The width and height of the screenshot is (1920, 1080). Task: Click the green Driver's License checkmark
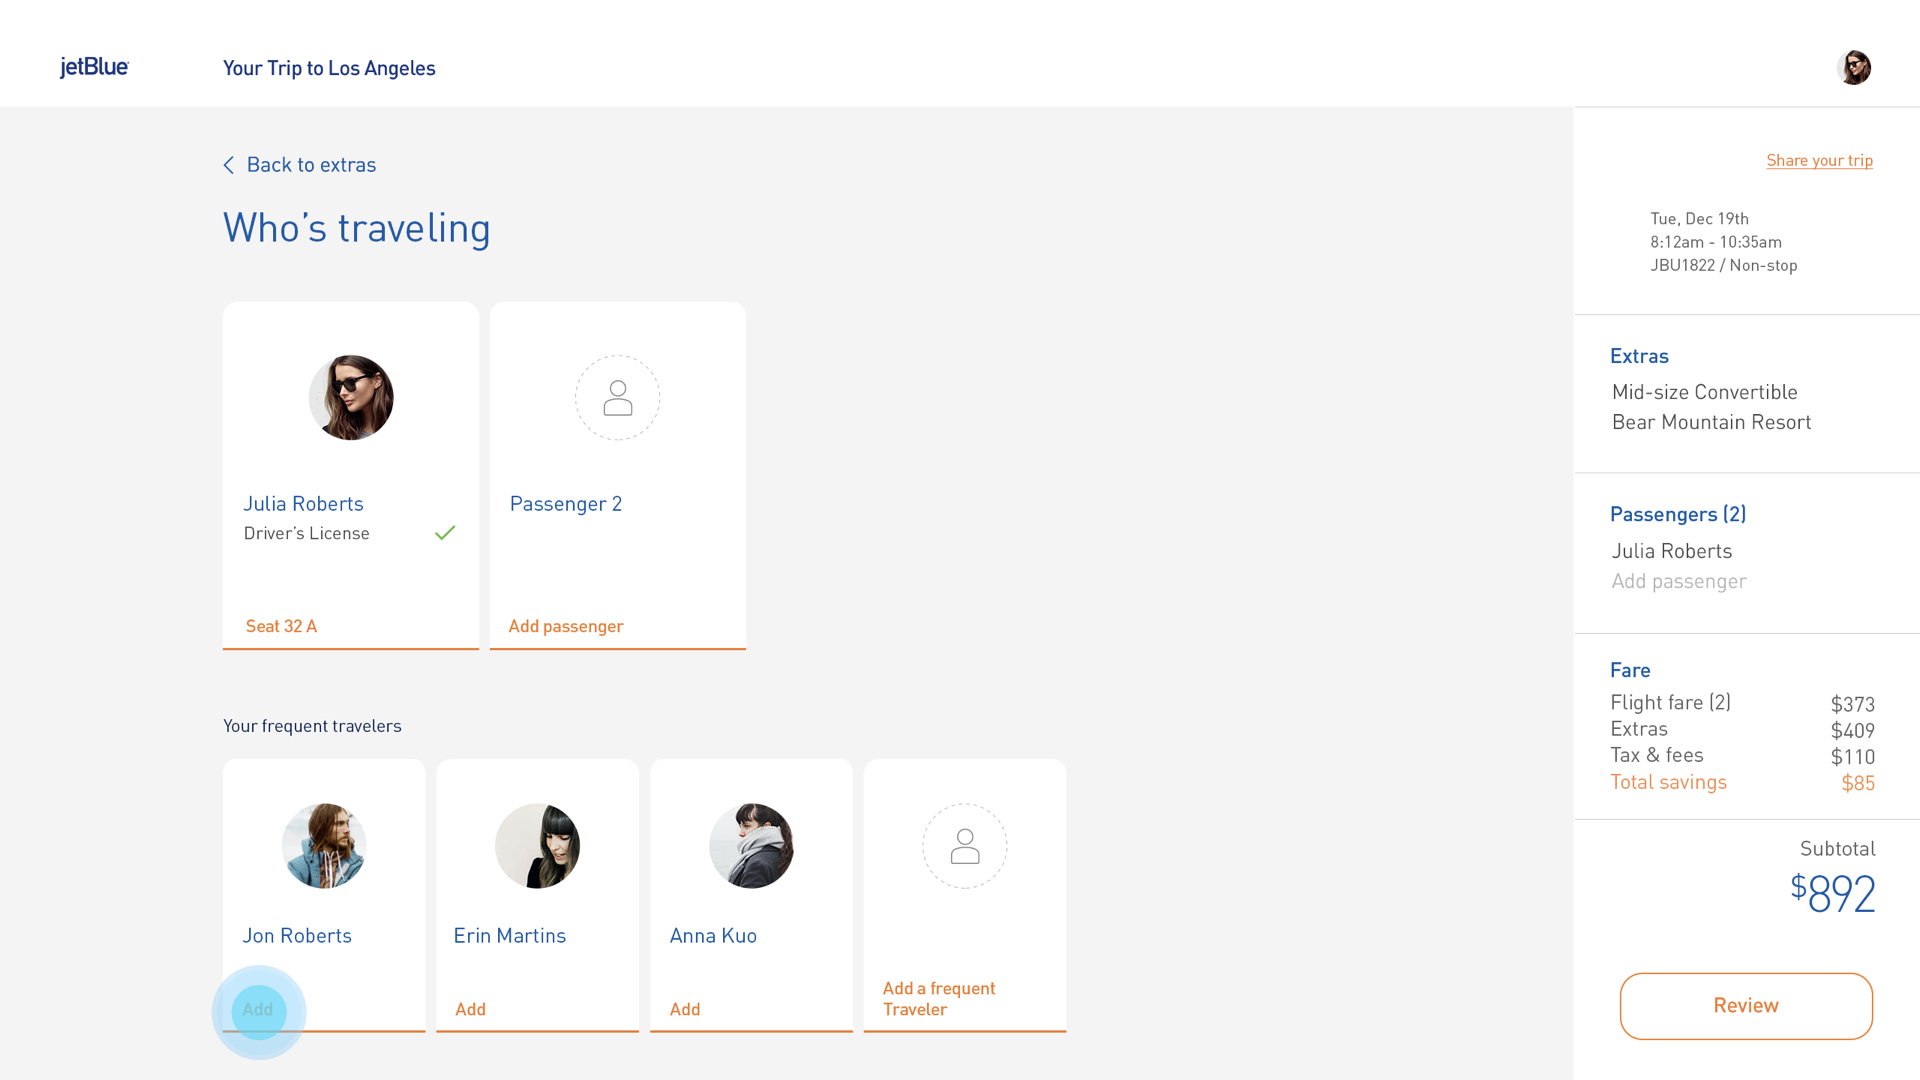[445, 533]
